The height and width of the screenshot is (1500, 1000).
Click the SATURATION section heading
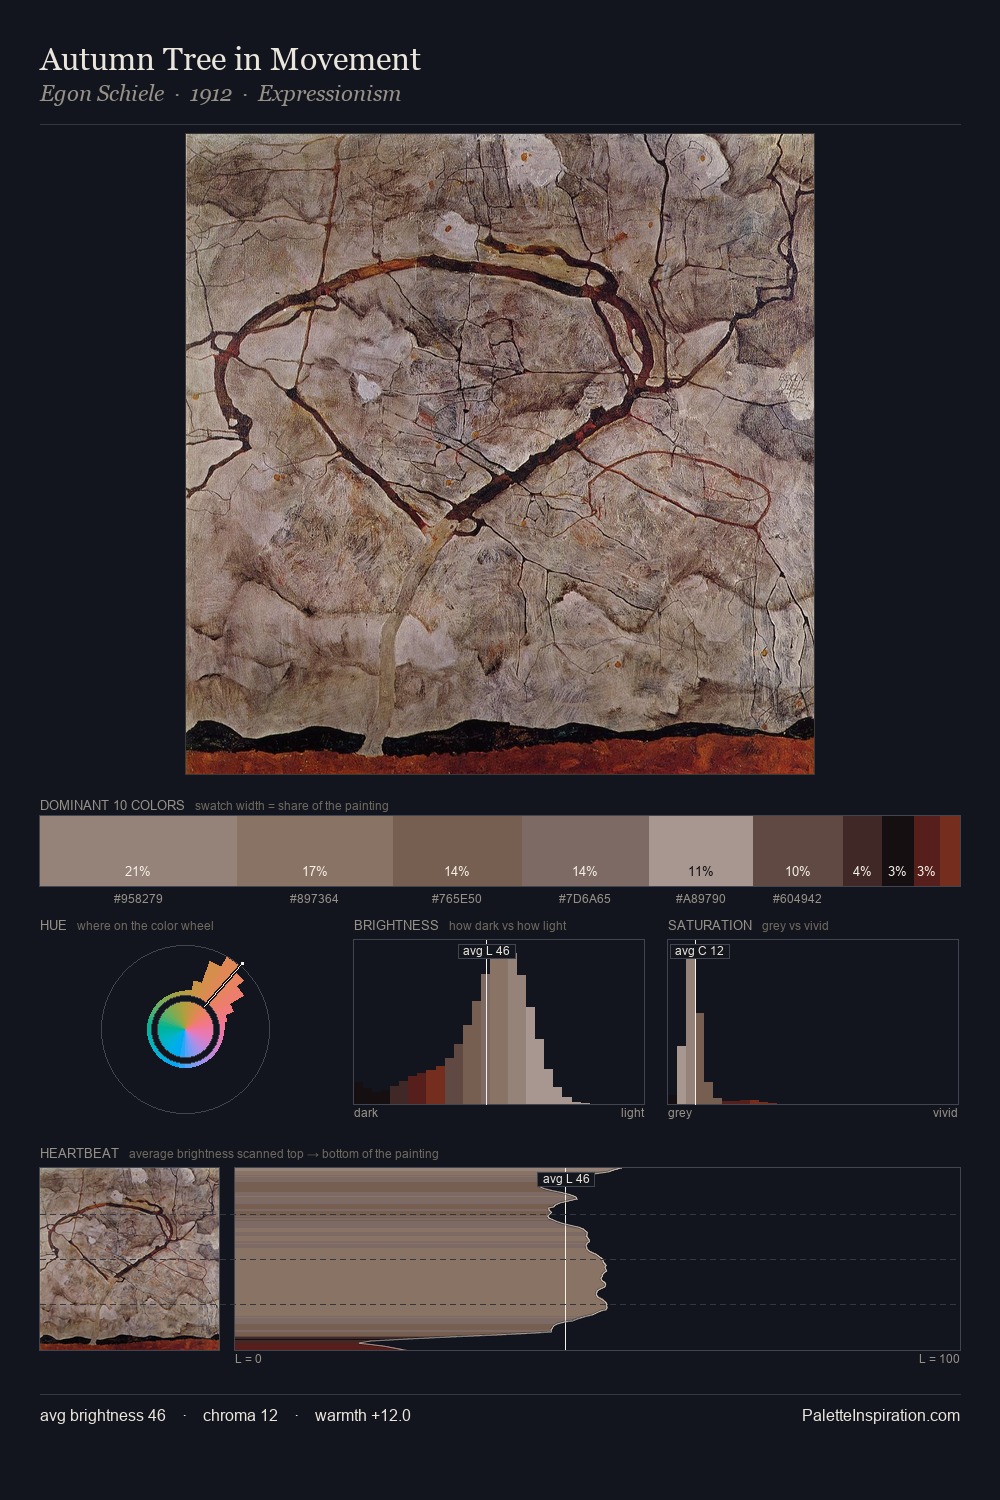[x=710, y=925]
